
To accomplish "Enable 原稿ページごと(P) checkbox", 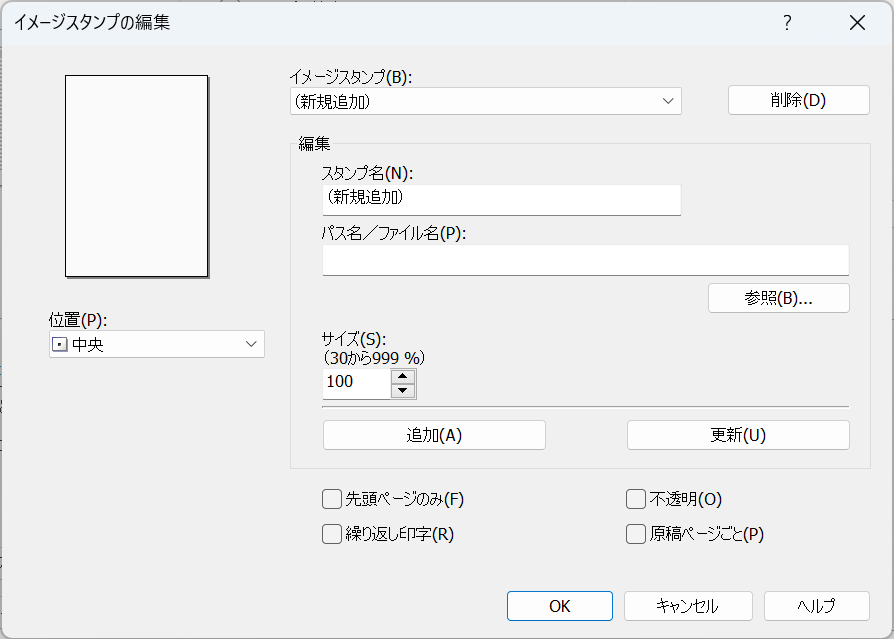I will point(636,534).
